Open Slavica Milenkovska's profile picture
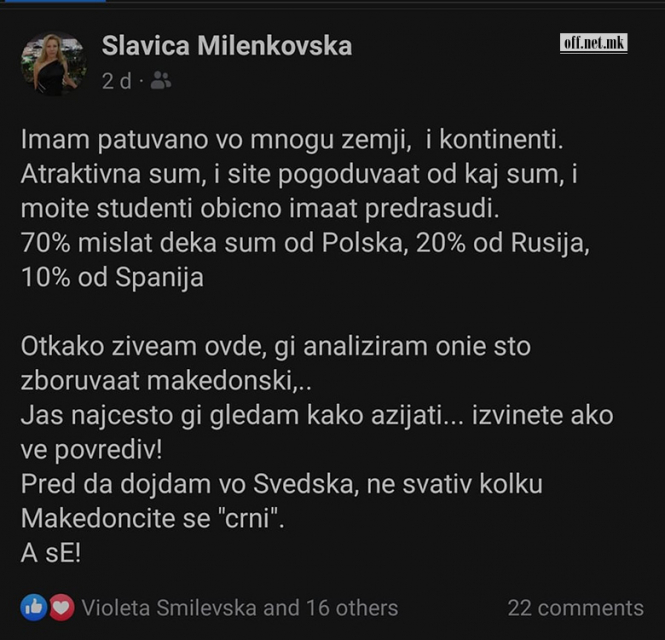The height and width of the screenshot is (640, 665). [54, 63]
